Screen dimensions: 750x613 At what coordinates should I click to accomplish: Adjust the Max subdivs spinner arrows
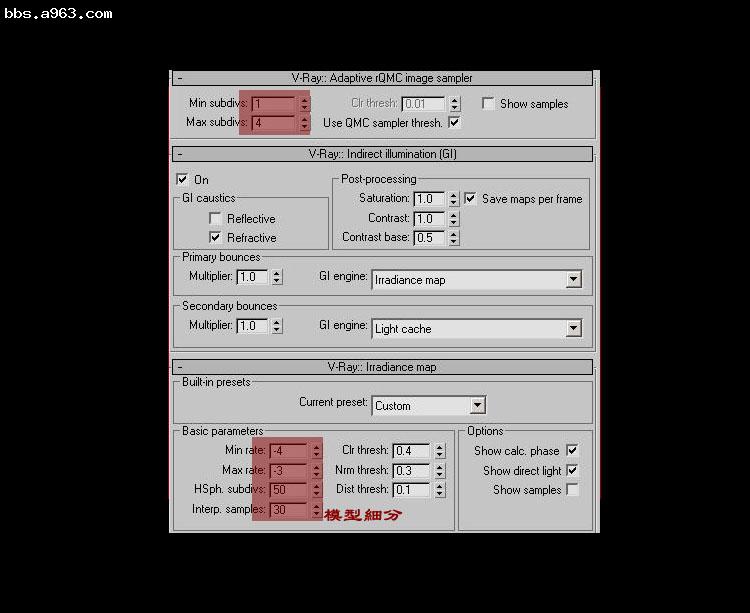[305, 122]
